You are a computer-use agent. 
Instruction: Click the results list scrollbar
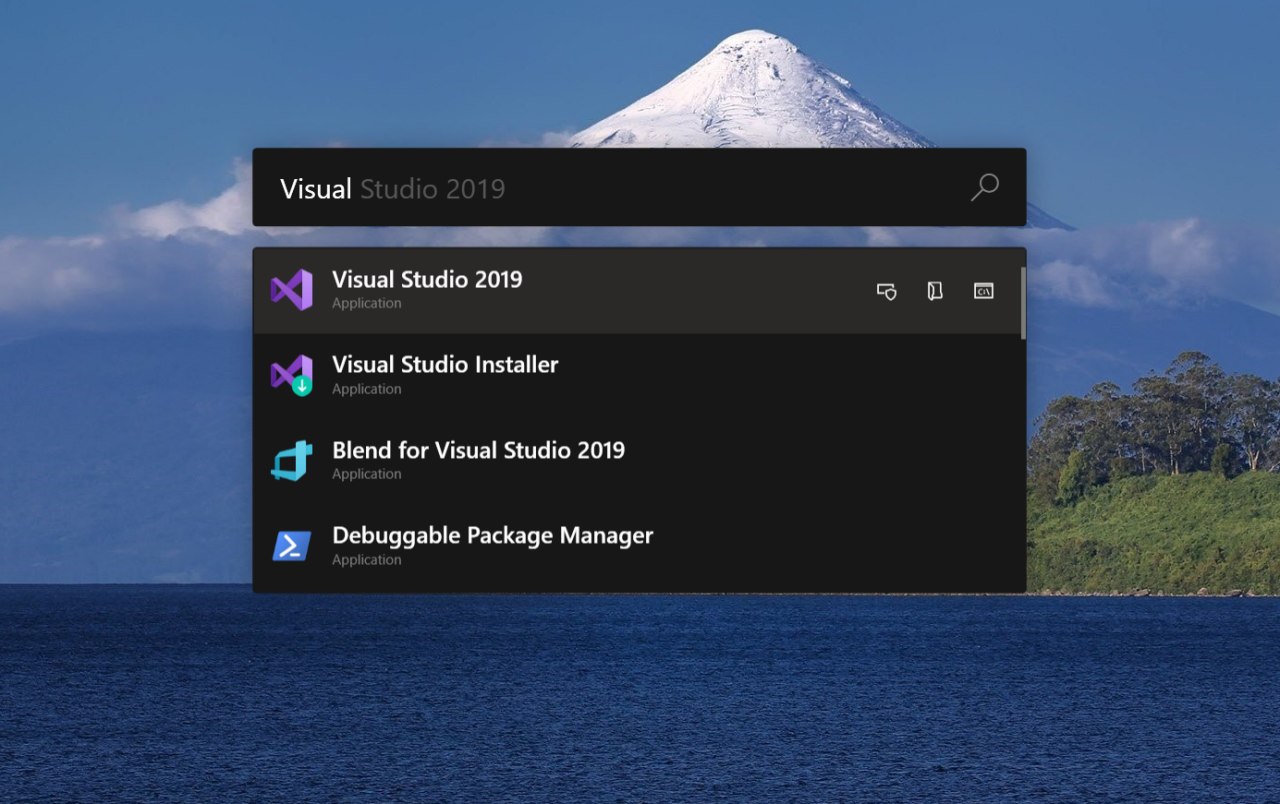click(x=1022, y=303)
